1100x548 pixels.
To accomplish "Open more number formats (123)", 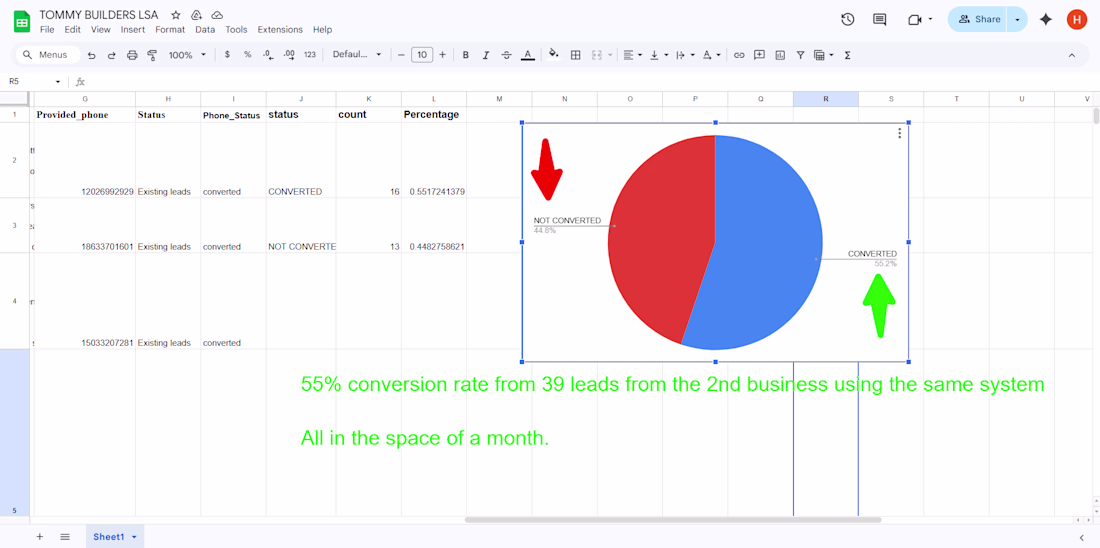I will [x=309, y=55].
